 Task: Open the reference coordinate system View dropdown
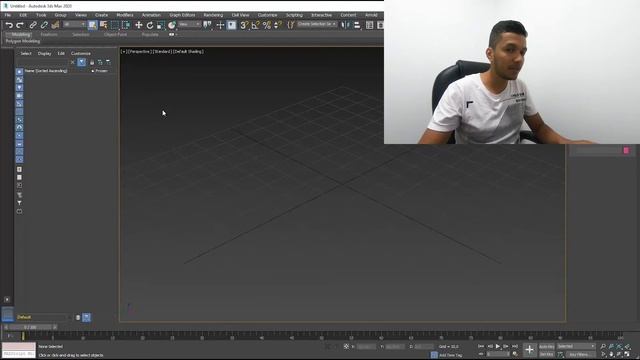point(190,24)
